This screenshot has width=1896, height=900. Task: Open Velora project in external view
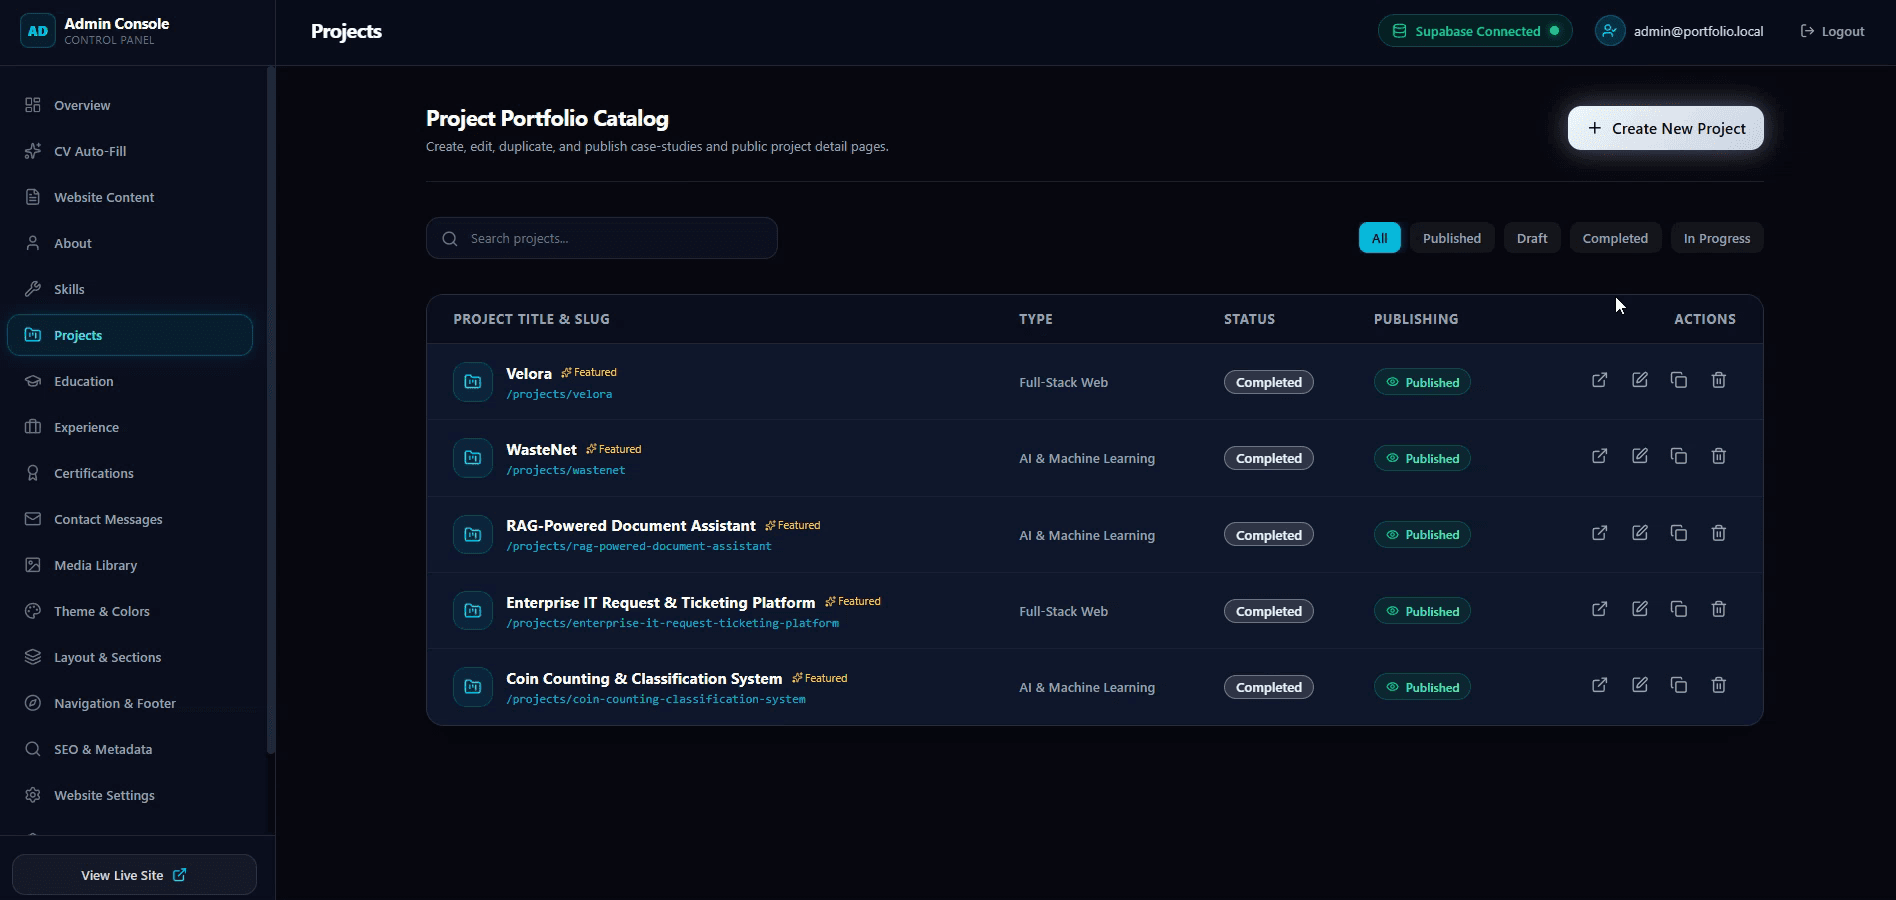[1599, 380]
